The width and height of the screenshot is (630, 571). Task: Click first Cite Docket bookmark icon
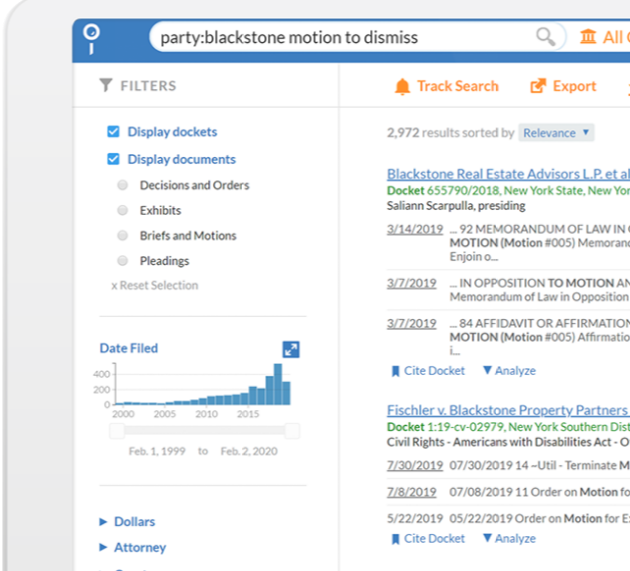[395, 371]
